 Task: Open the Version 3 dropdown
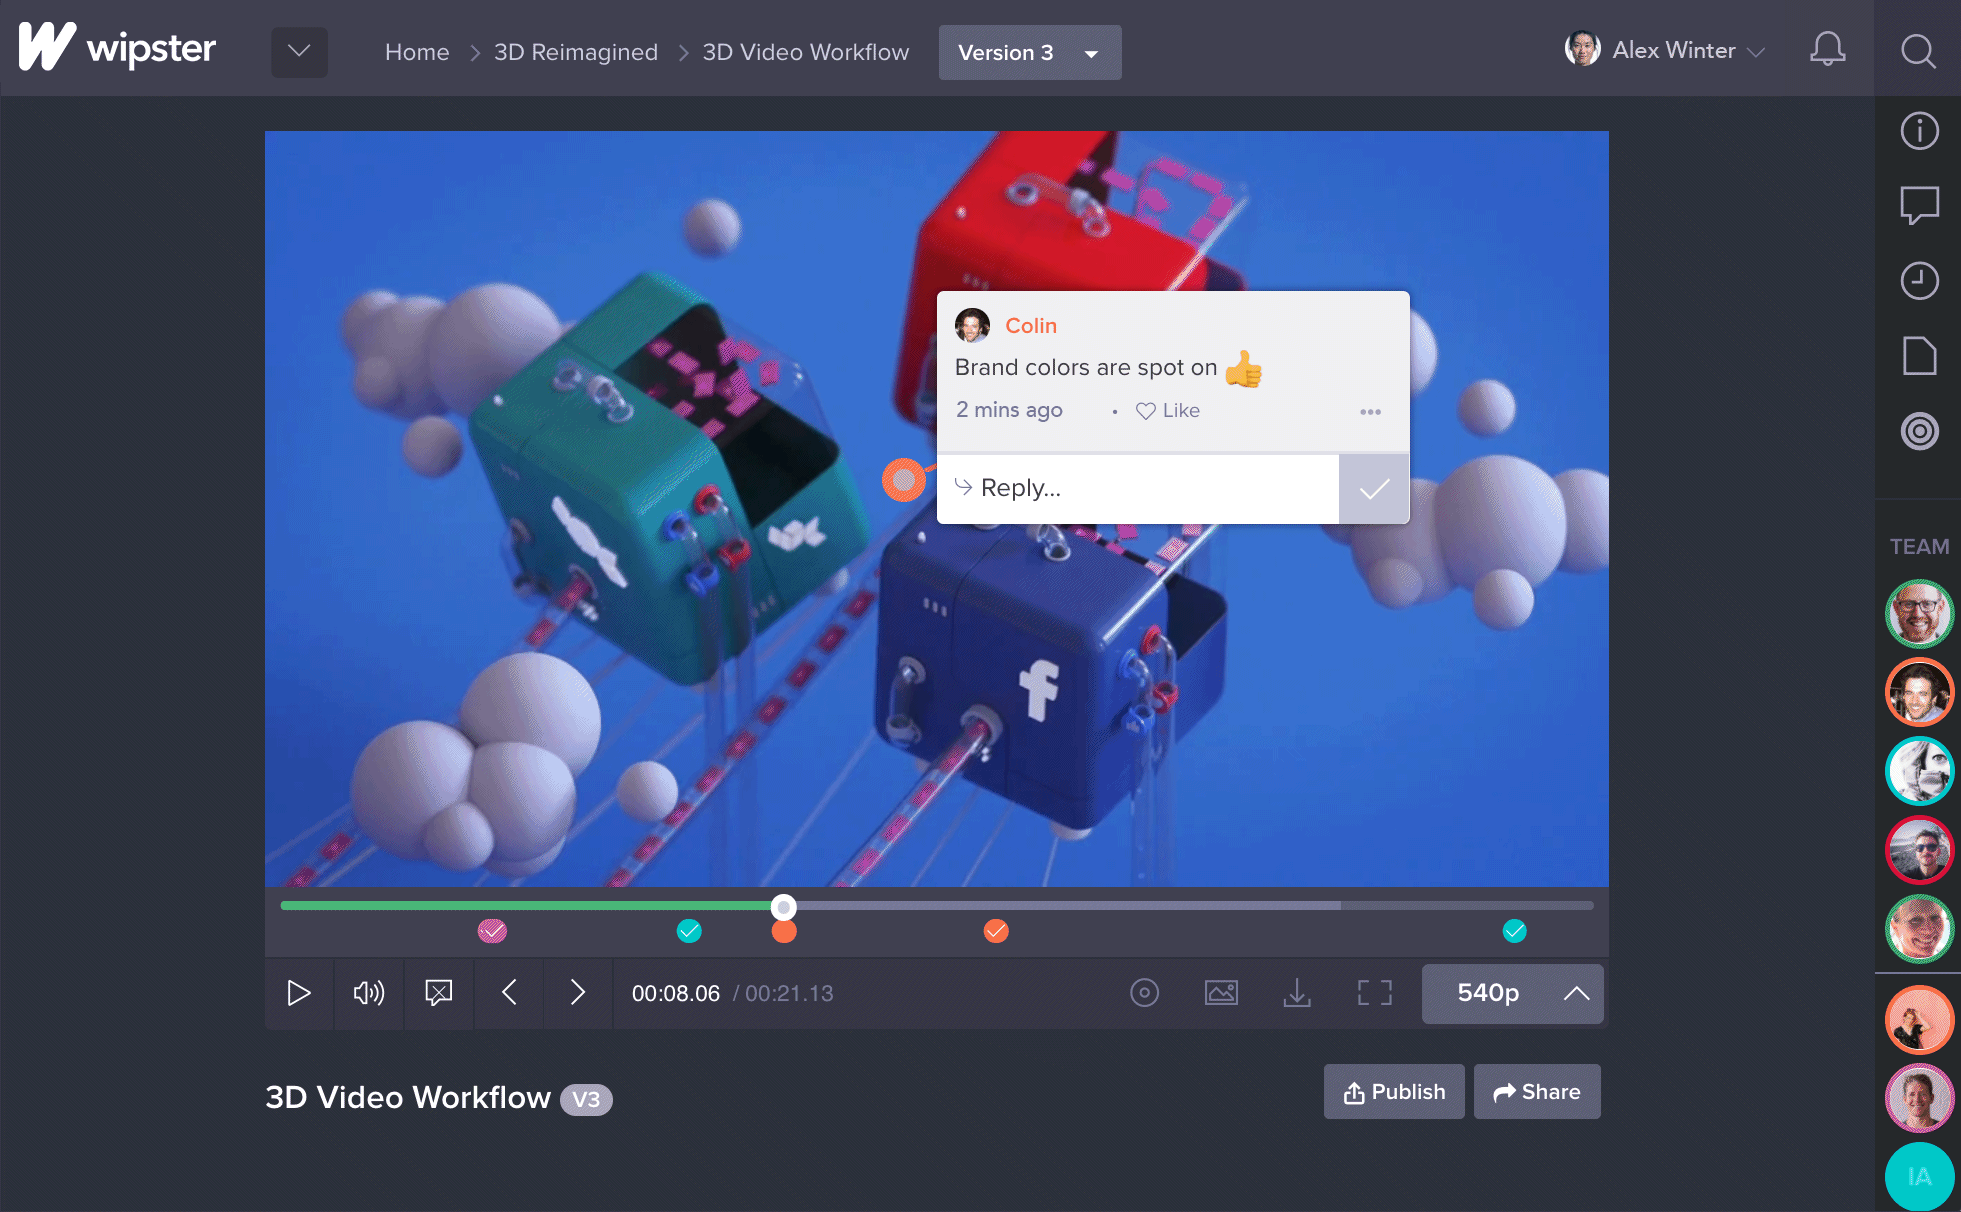pyautogui.click(x=1030, y=52)
